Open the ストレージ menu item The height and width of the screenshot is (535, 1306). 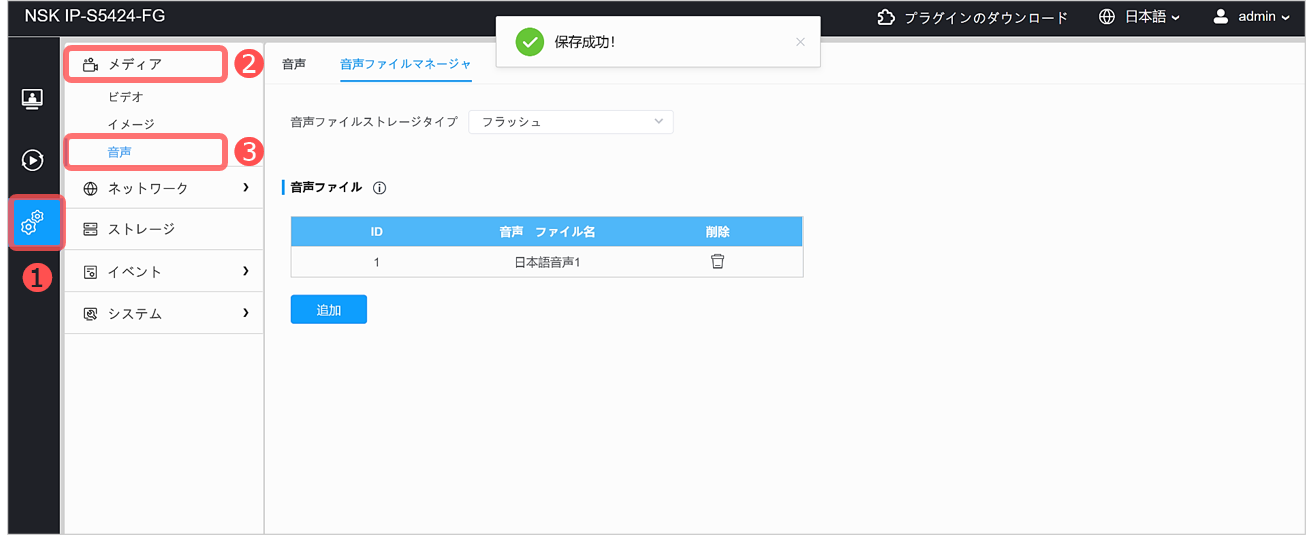point(141,229)
